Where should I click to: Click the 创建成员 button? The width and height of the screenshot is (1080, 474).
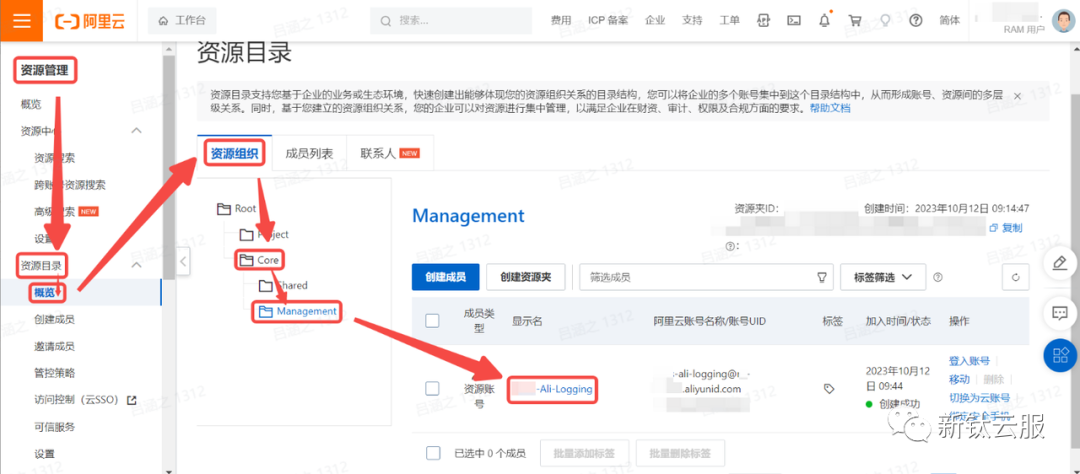pyautogui.click(x=446, y=277)
